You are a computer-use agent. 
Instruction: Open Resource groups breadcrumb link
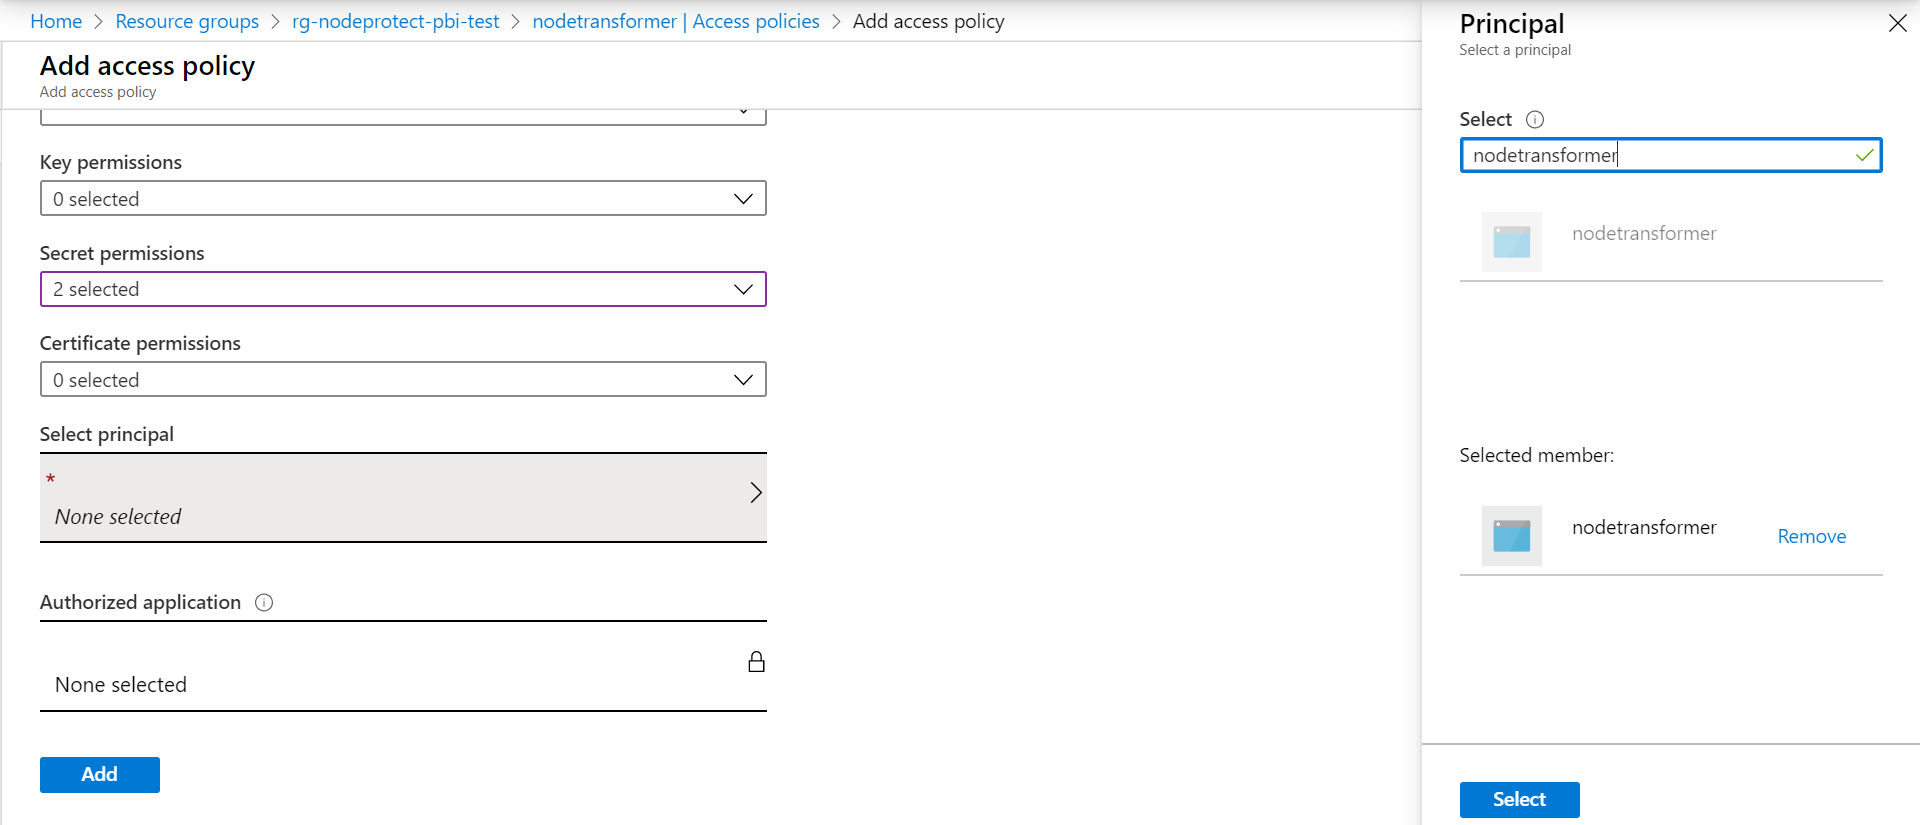[x=187, y=21]
